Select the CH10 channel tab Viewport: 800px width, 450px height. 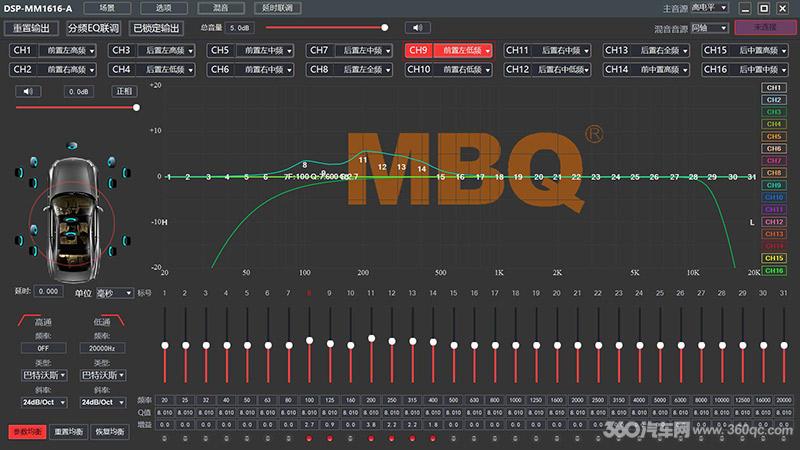click(419, 69)
